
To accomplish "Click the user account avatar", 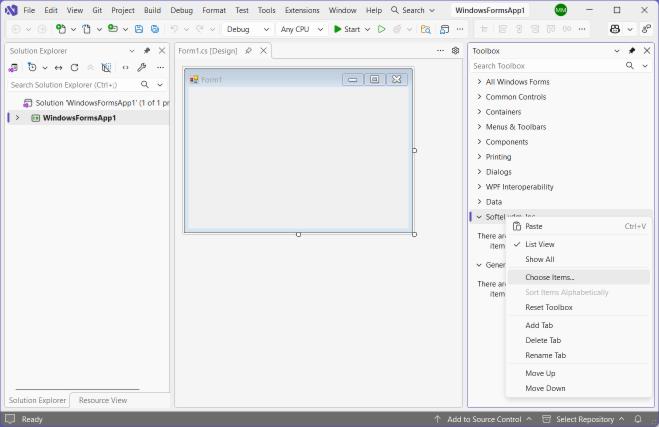I will (561, 10).
